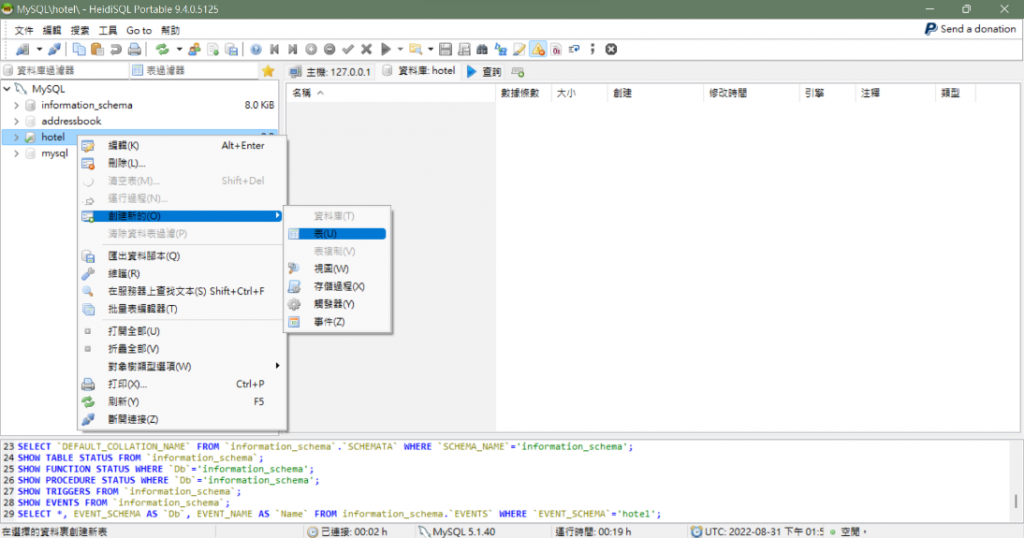Screen dimensions: 1024x538
Task: Select 打開全部(U) in context menu
Action: 182,332
